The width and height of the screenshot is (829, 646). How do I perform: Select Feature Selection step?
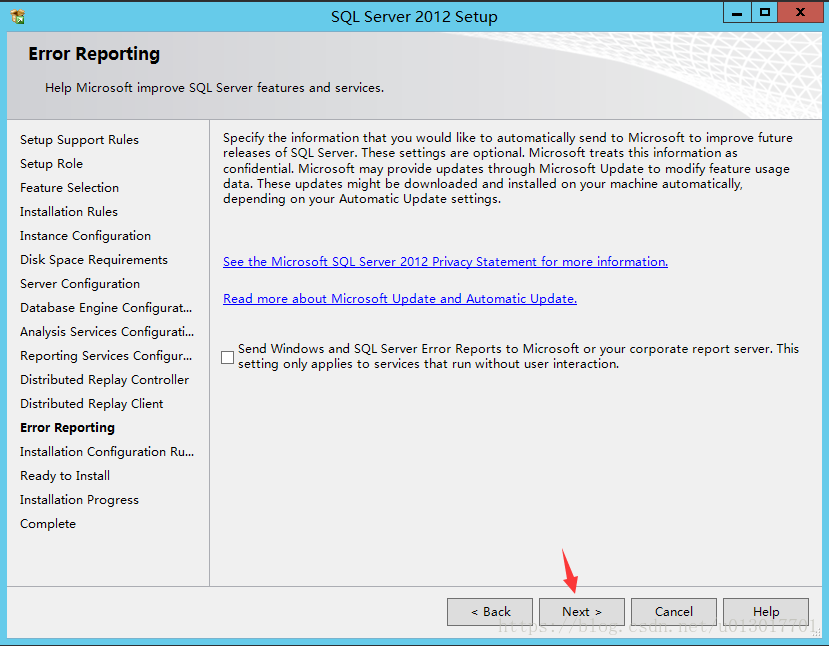69,188
